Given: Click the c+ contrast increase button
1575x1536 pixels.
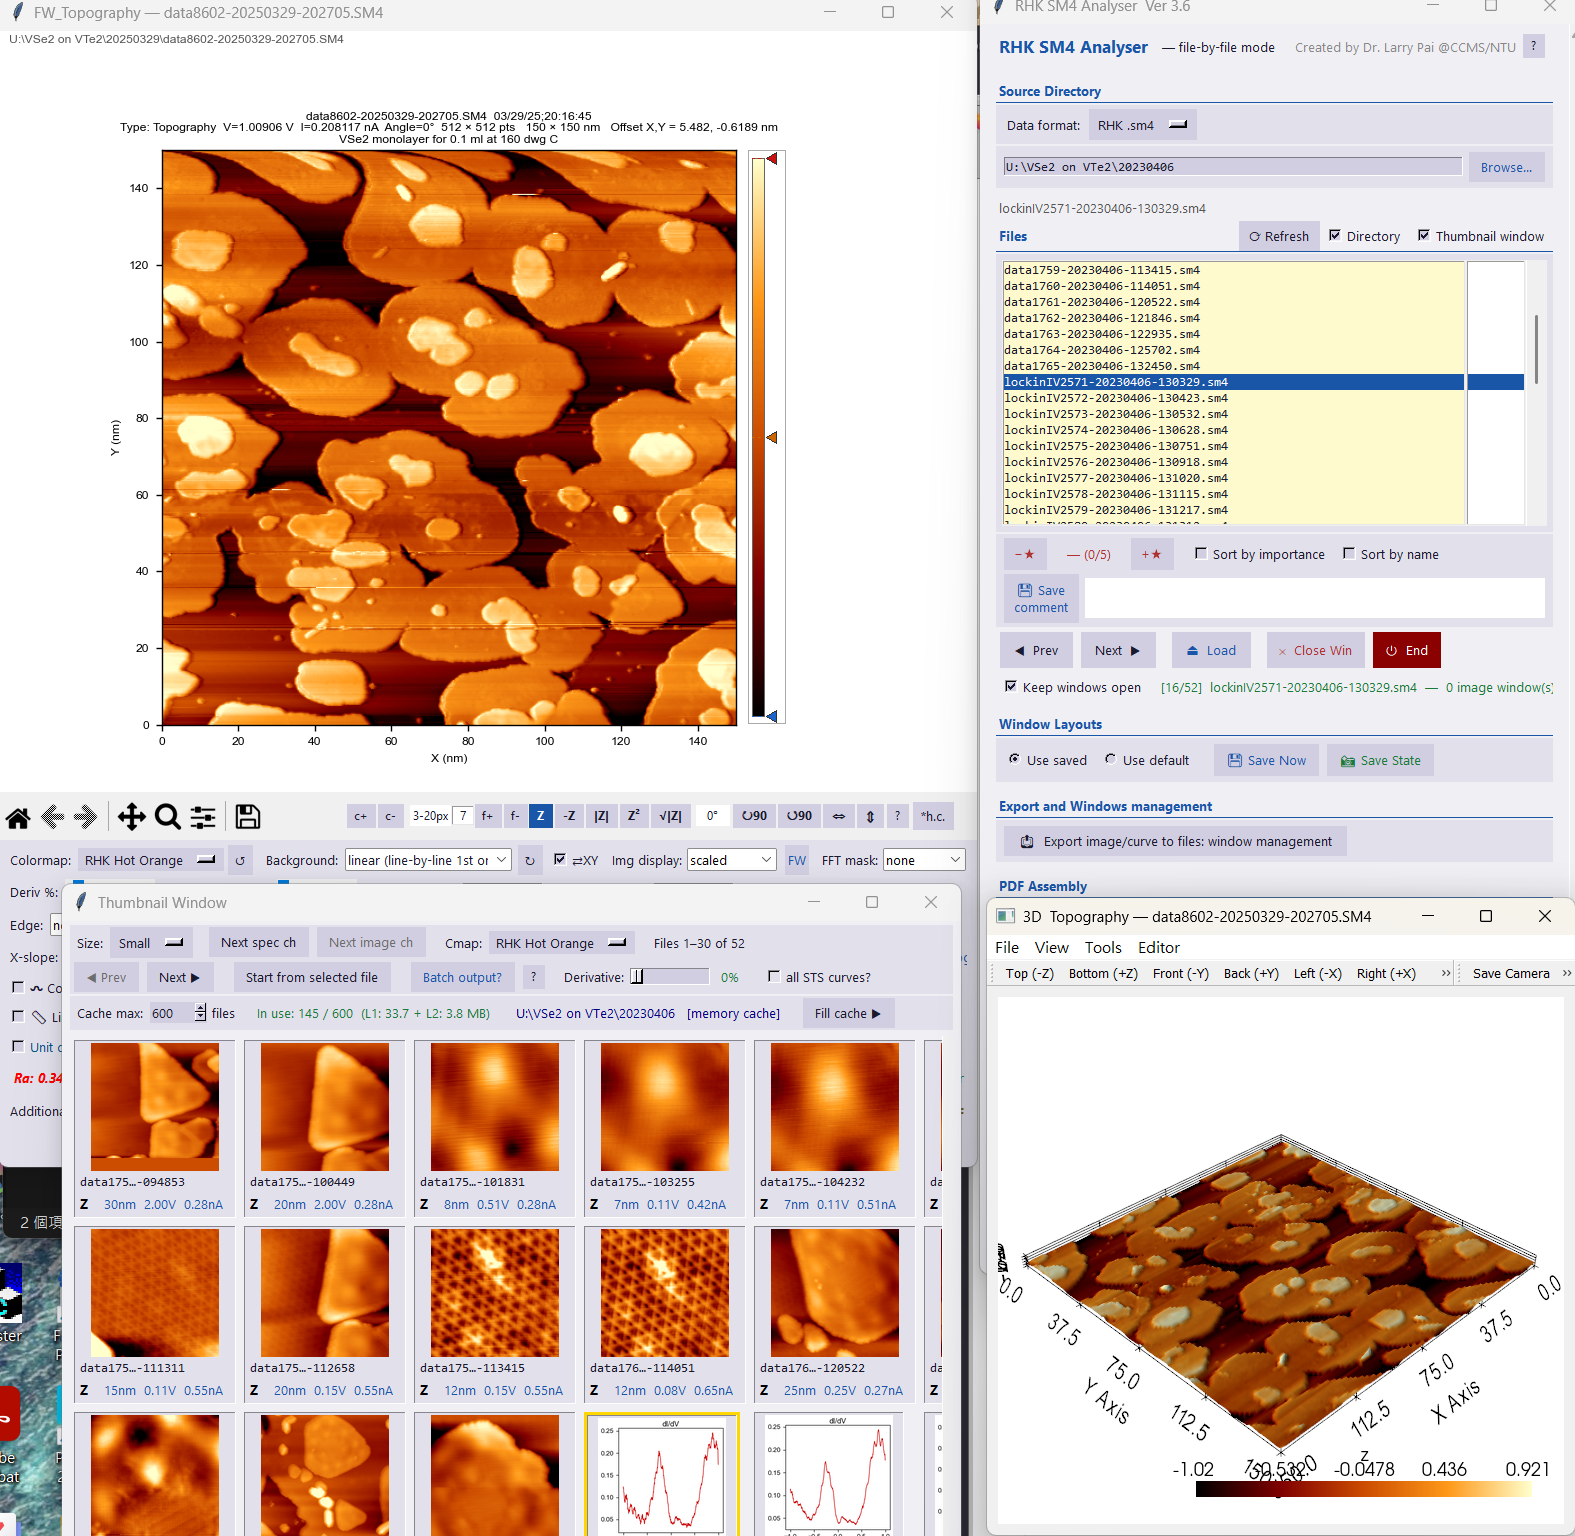Looking at the screenshot, I should pos(360,816).
